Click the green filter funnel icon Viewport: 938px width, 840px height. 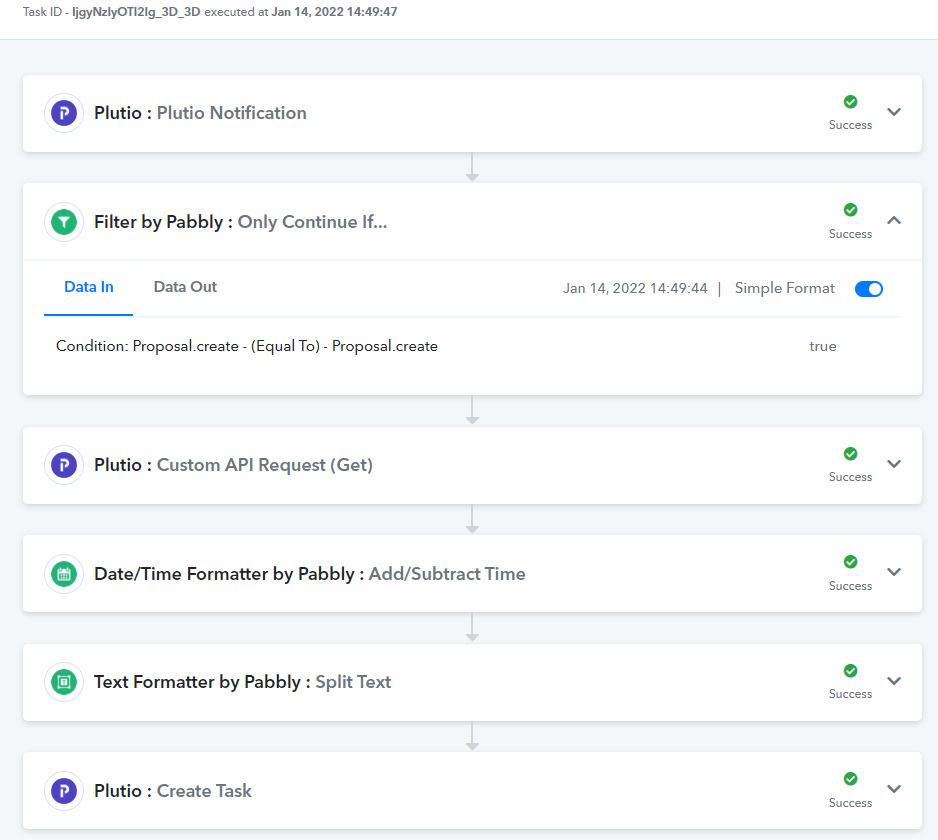point(63,222)
